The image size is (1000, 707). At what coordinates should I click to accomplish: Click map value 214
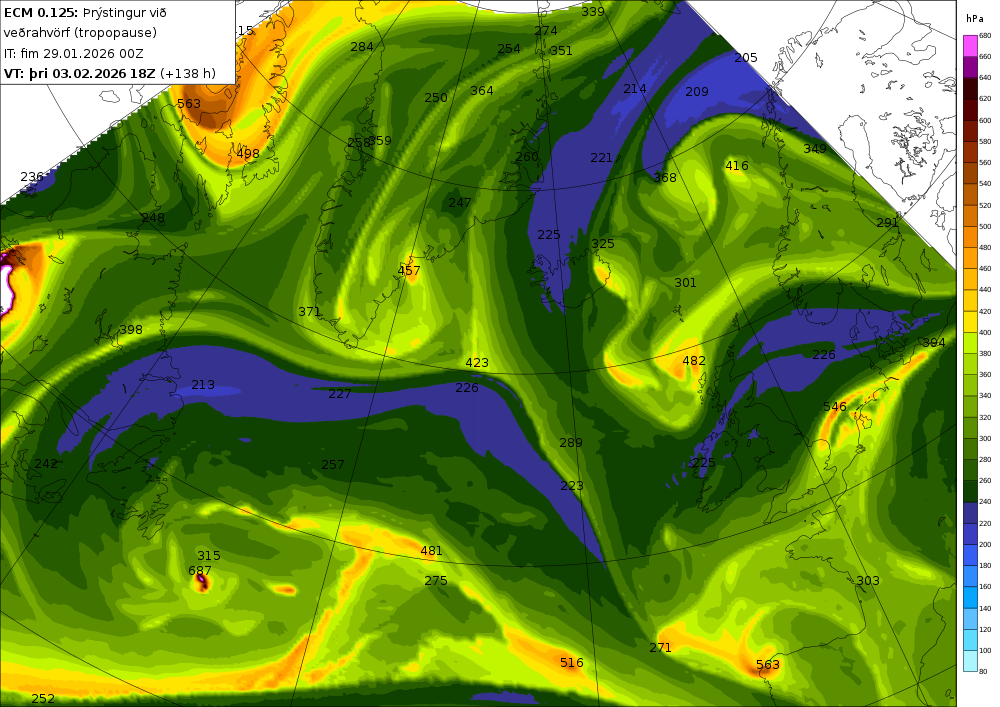(635, 89)
